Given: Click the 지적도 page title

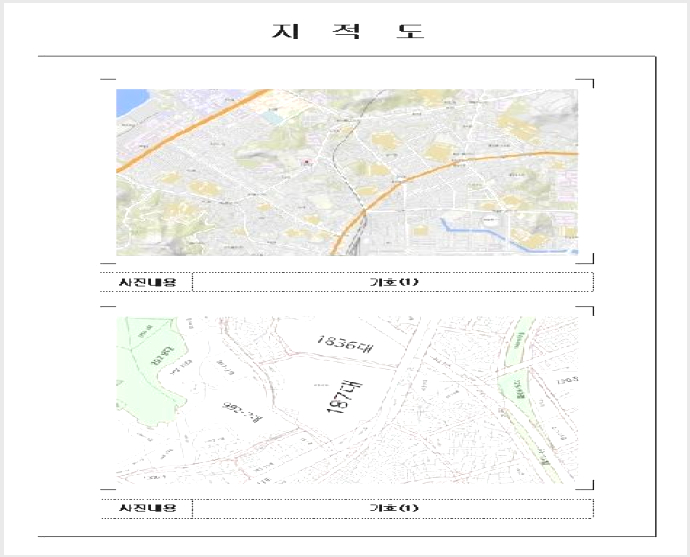Looking at the screenshot, I should (348, 31).
